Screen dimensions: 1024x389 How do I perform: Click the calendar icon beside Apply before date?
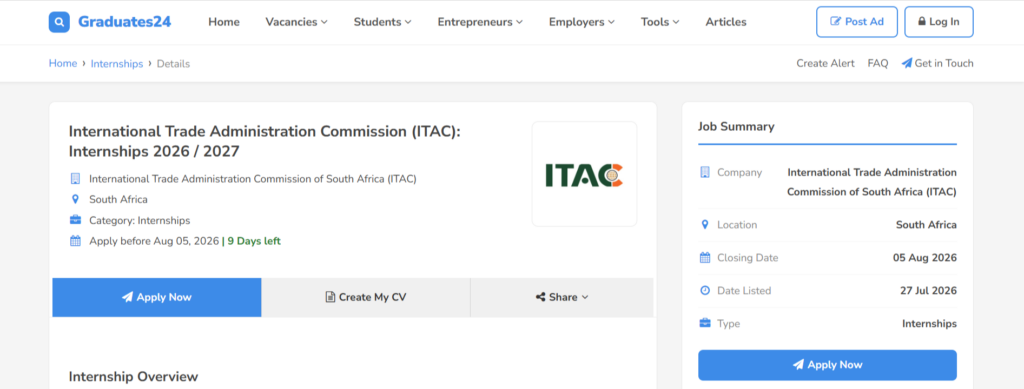(75, 241)
